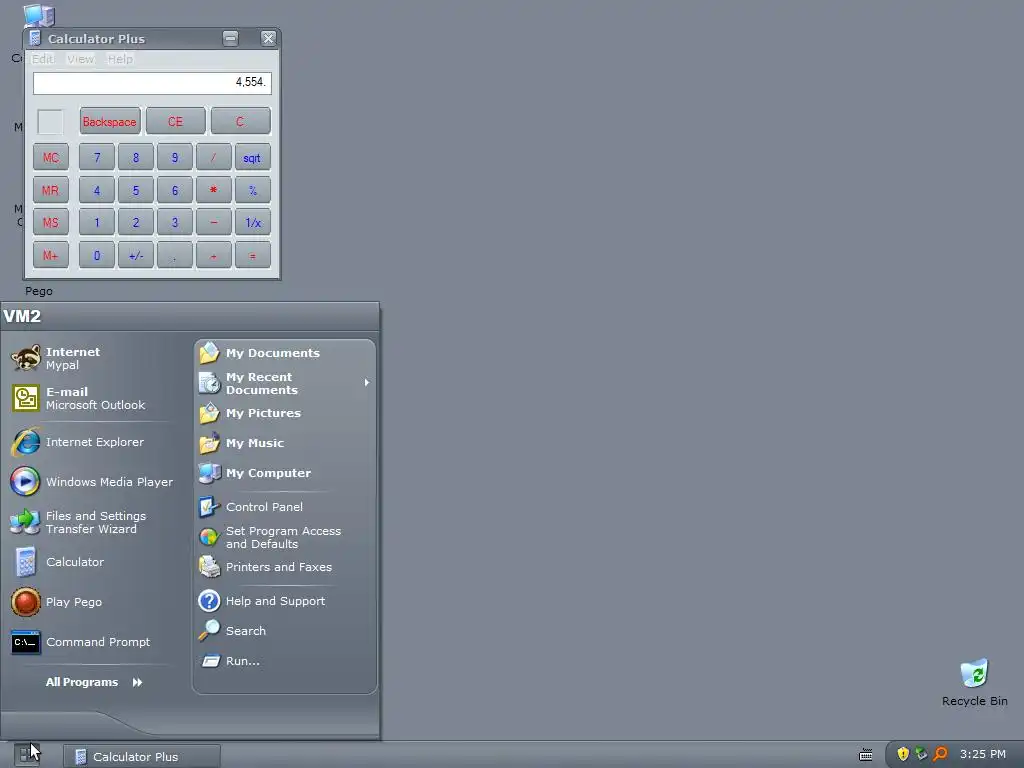Open My Documents folder

(x=259, y=353)
